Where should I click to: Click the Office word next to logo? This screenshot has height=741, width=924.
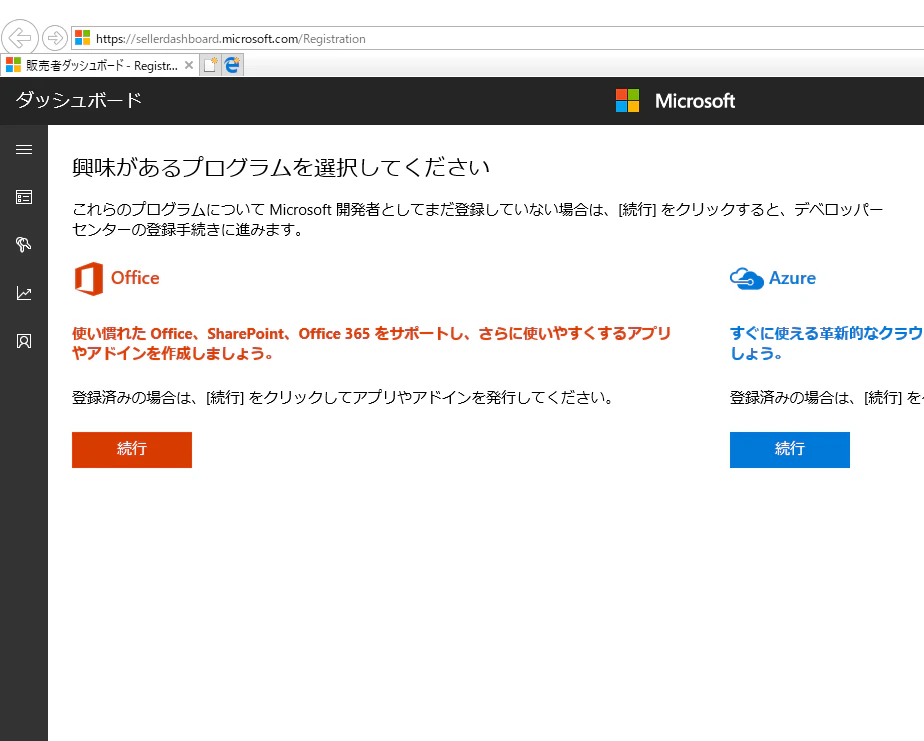coord(135,278)
